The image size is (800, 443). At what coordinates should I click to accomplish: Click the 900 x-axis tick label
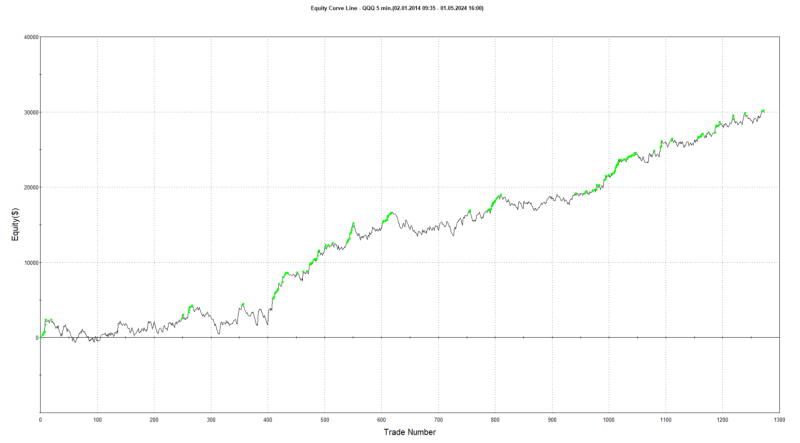(x=552, y=420)
